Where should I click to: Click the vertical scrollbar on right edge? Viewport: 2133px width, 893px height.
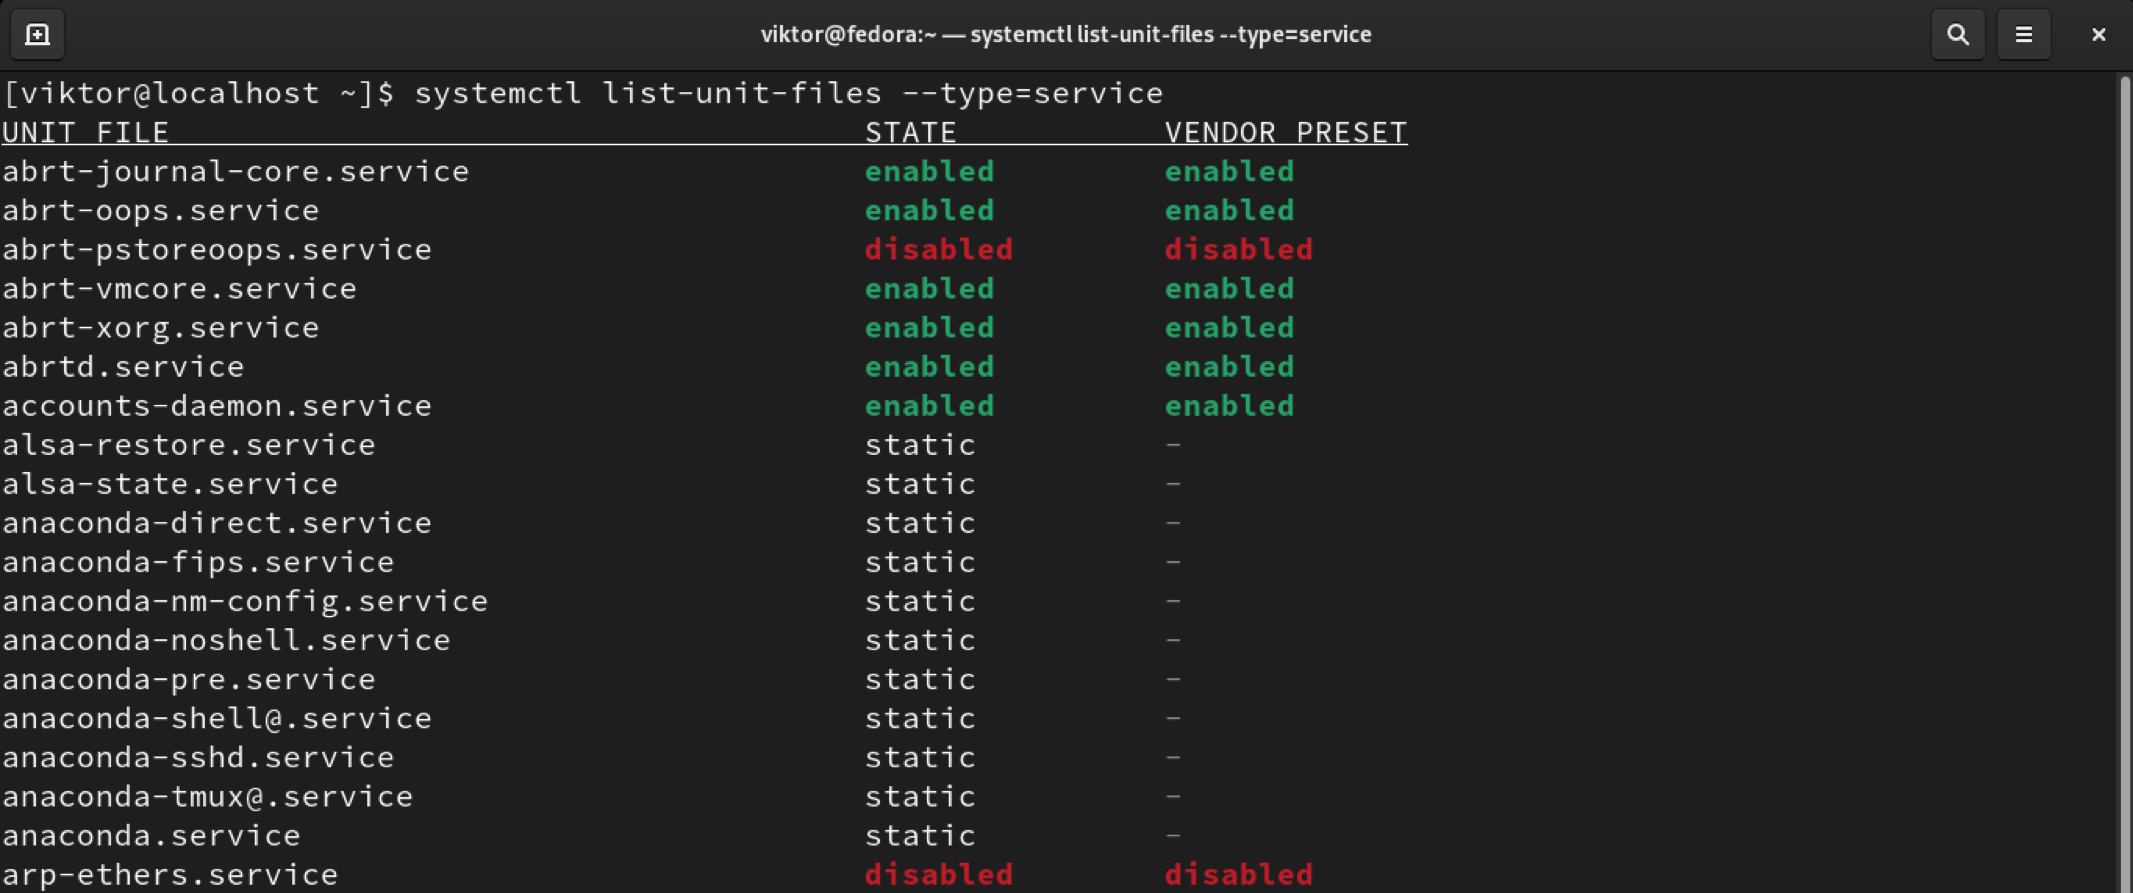2121,480
